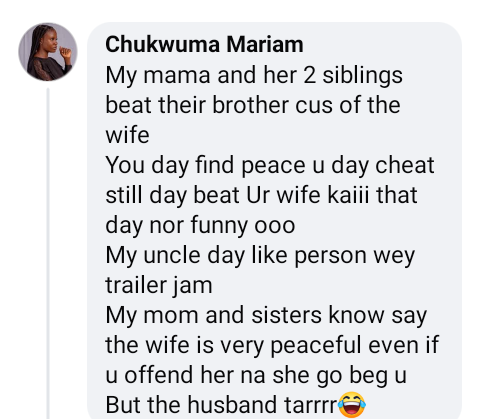
Task: Click 'You day find peace u day cheat'
Action: [270, 166]
